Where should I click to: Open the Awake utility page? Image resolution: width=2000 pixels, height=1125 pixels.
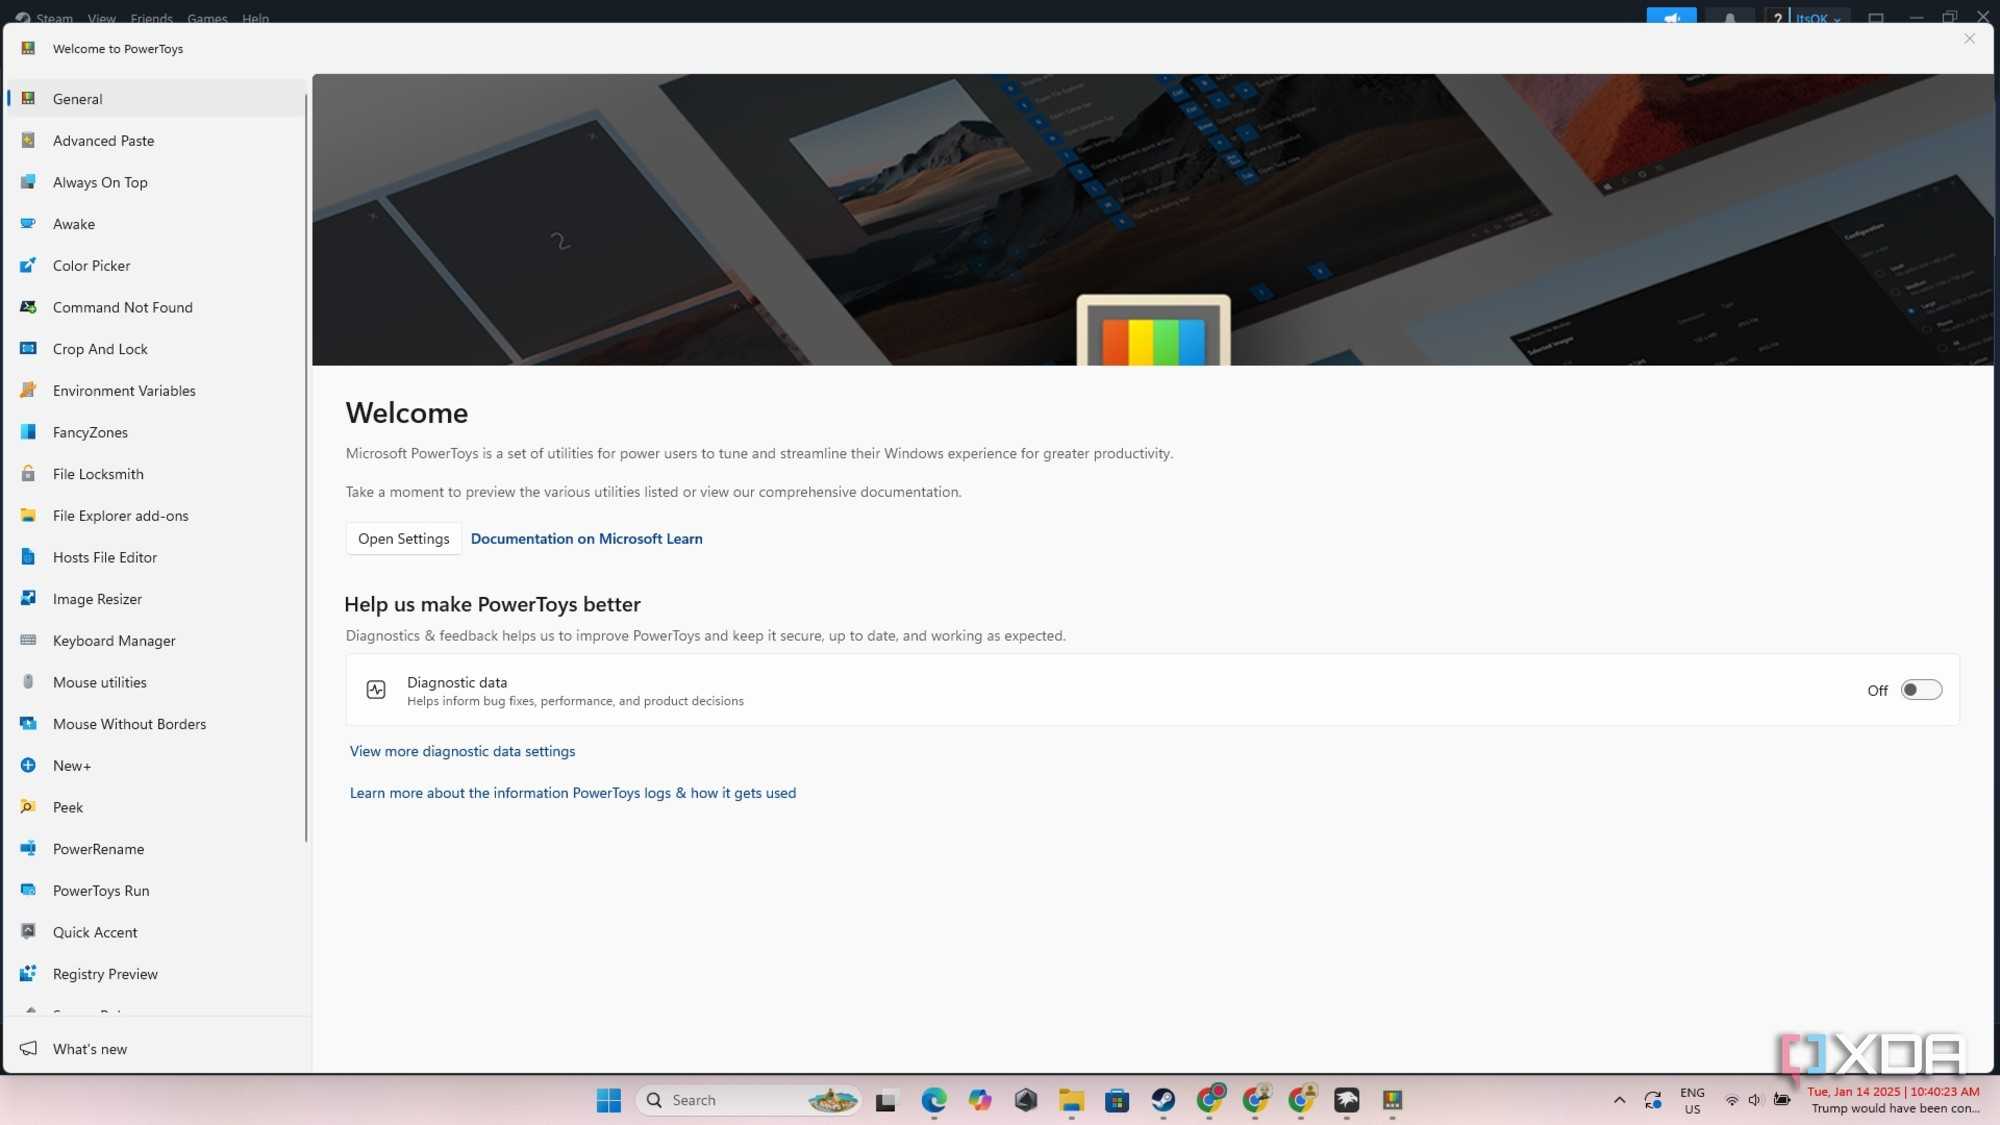[x=155, y=224]
